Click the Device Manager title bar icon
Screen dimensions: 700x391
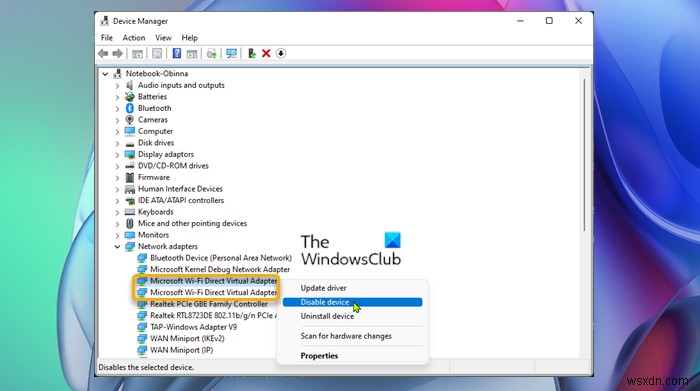tap(104, 21)
